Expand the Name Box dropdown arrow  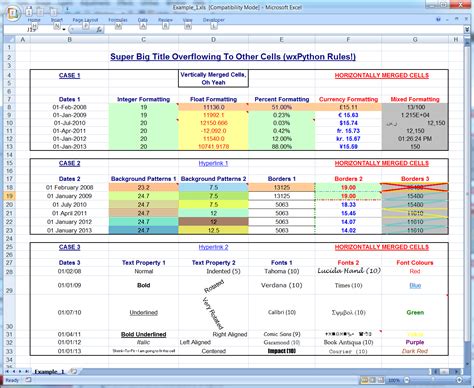point(64,30)
